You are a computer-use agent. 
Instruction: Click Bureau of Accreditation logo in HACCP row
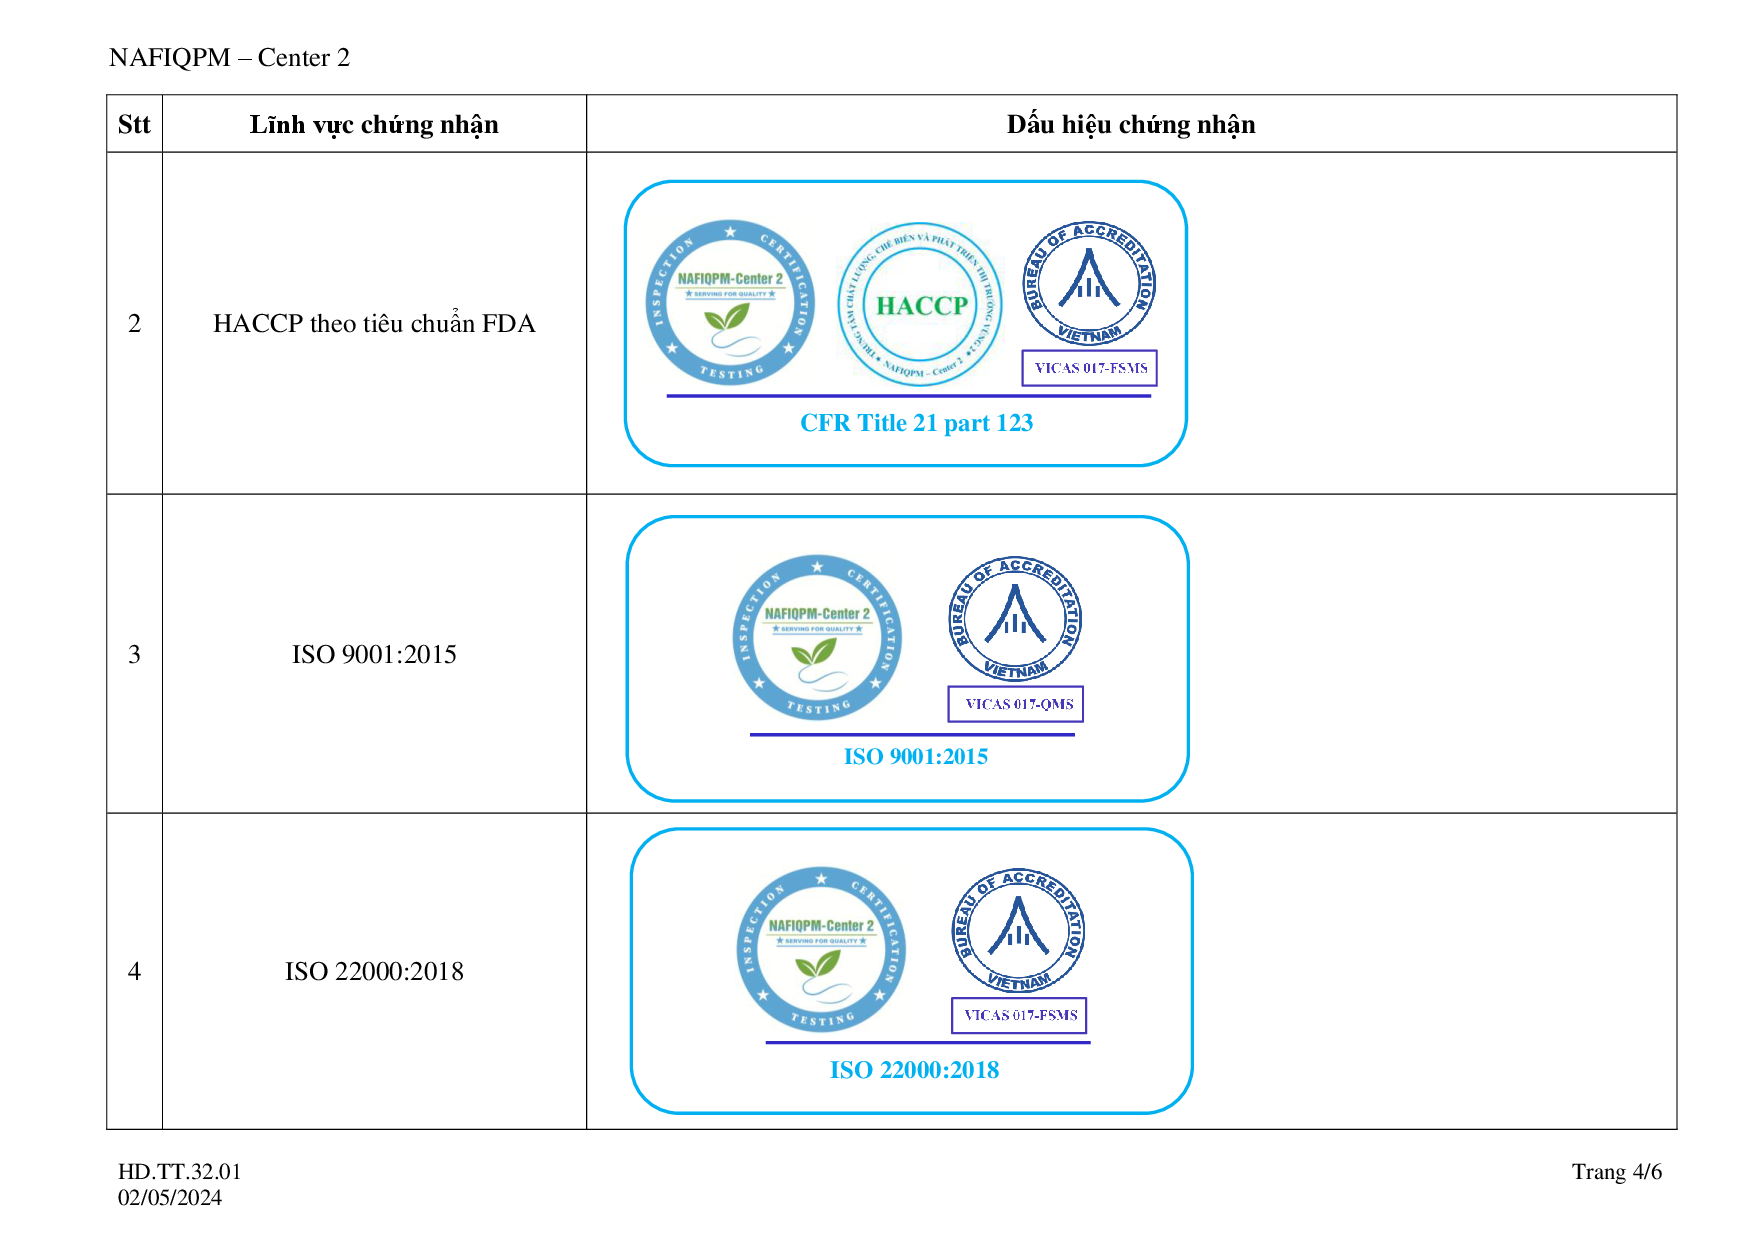click(1089, 284)
